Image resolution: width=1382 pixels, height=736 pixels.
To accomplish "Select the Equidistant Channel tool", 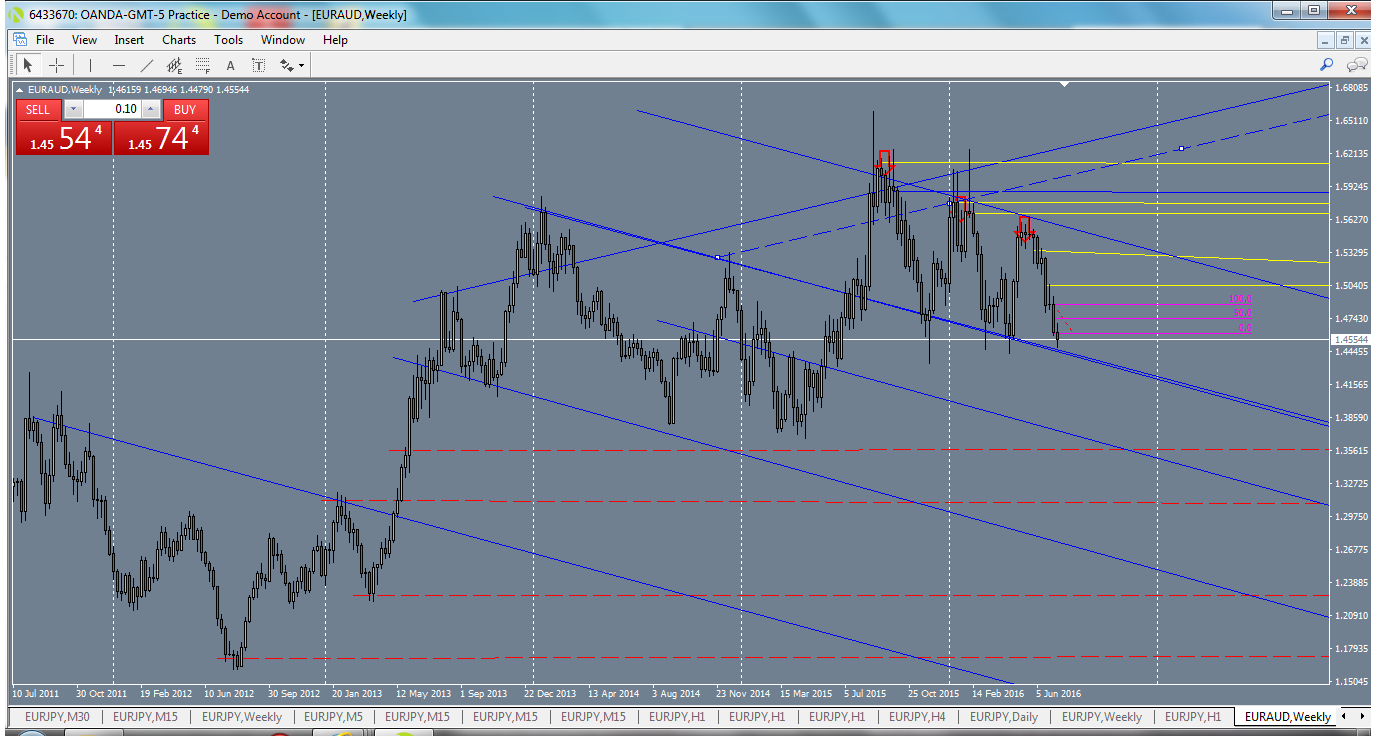I will point(174,65).
